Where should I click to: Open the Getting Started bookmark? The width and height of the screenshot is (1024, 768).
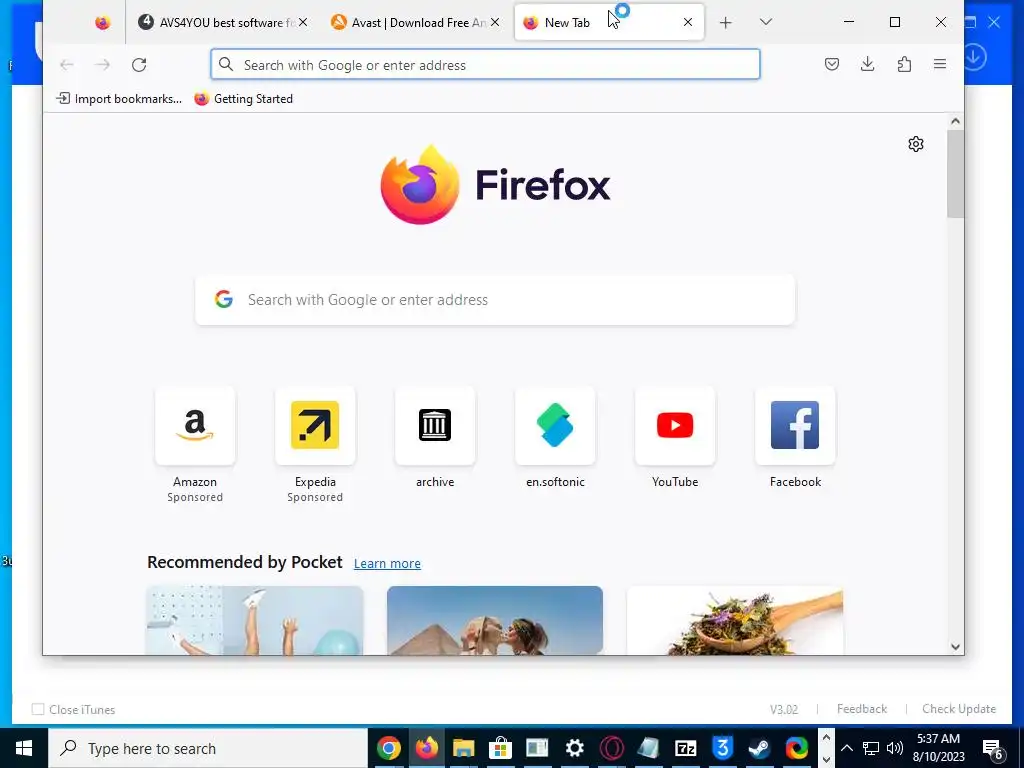[x=244, y=99]
